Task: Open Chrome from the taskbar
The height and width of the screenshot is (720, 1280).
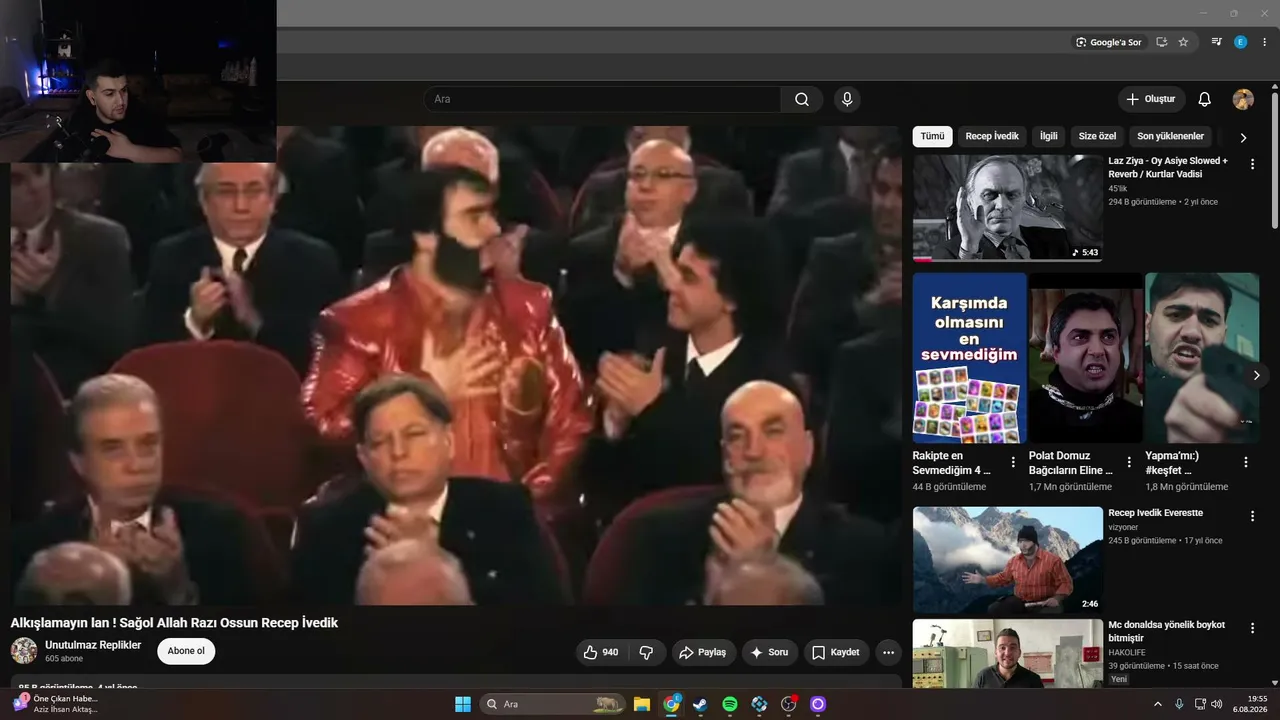Action: (671, 704)
